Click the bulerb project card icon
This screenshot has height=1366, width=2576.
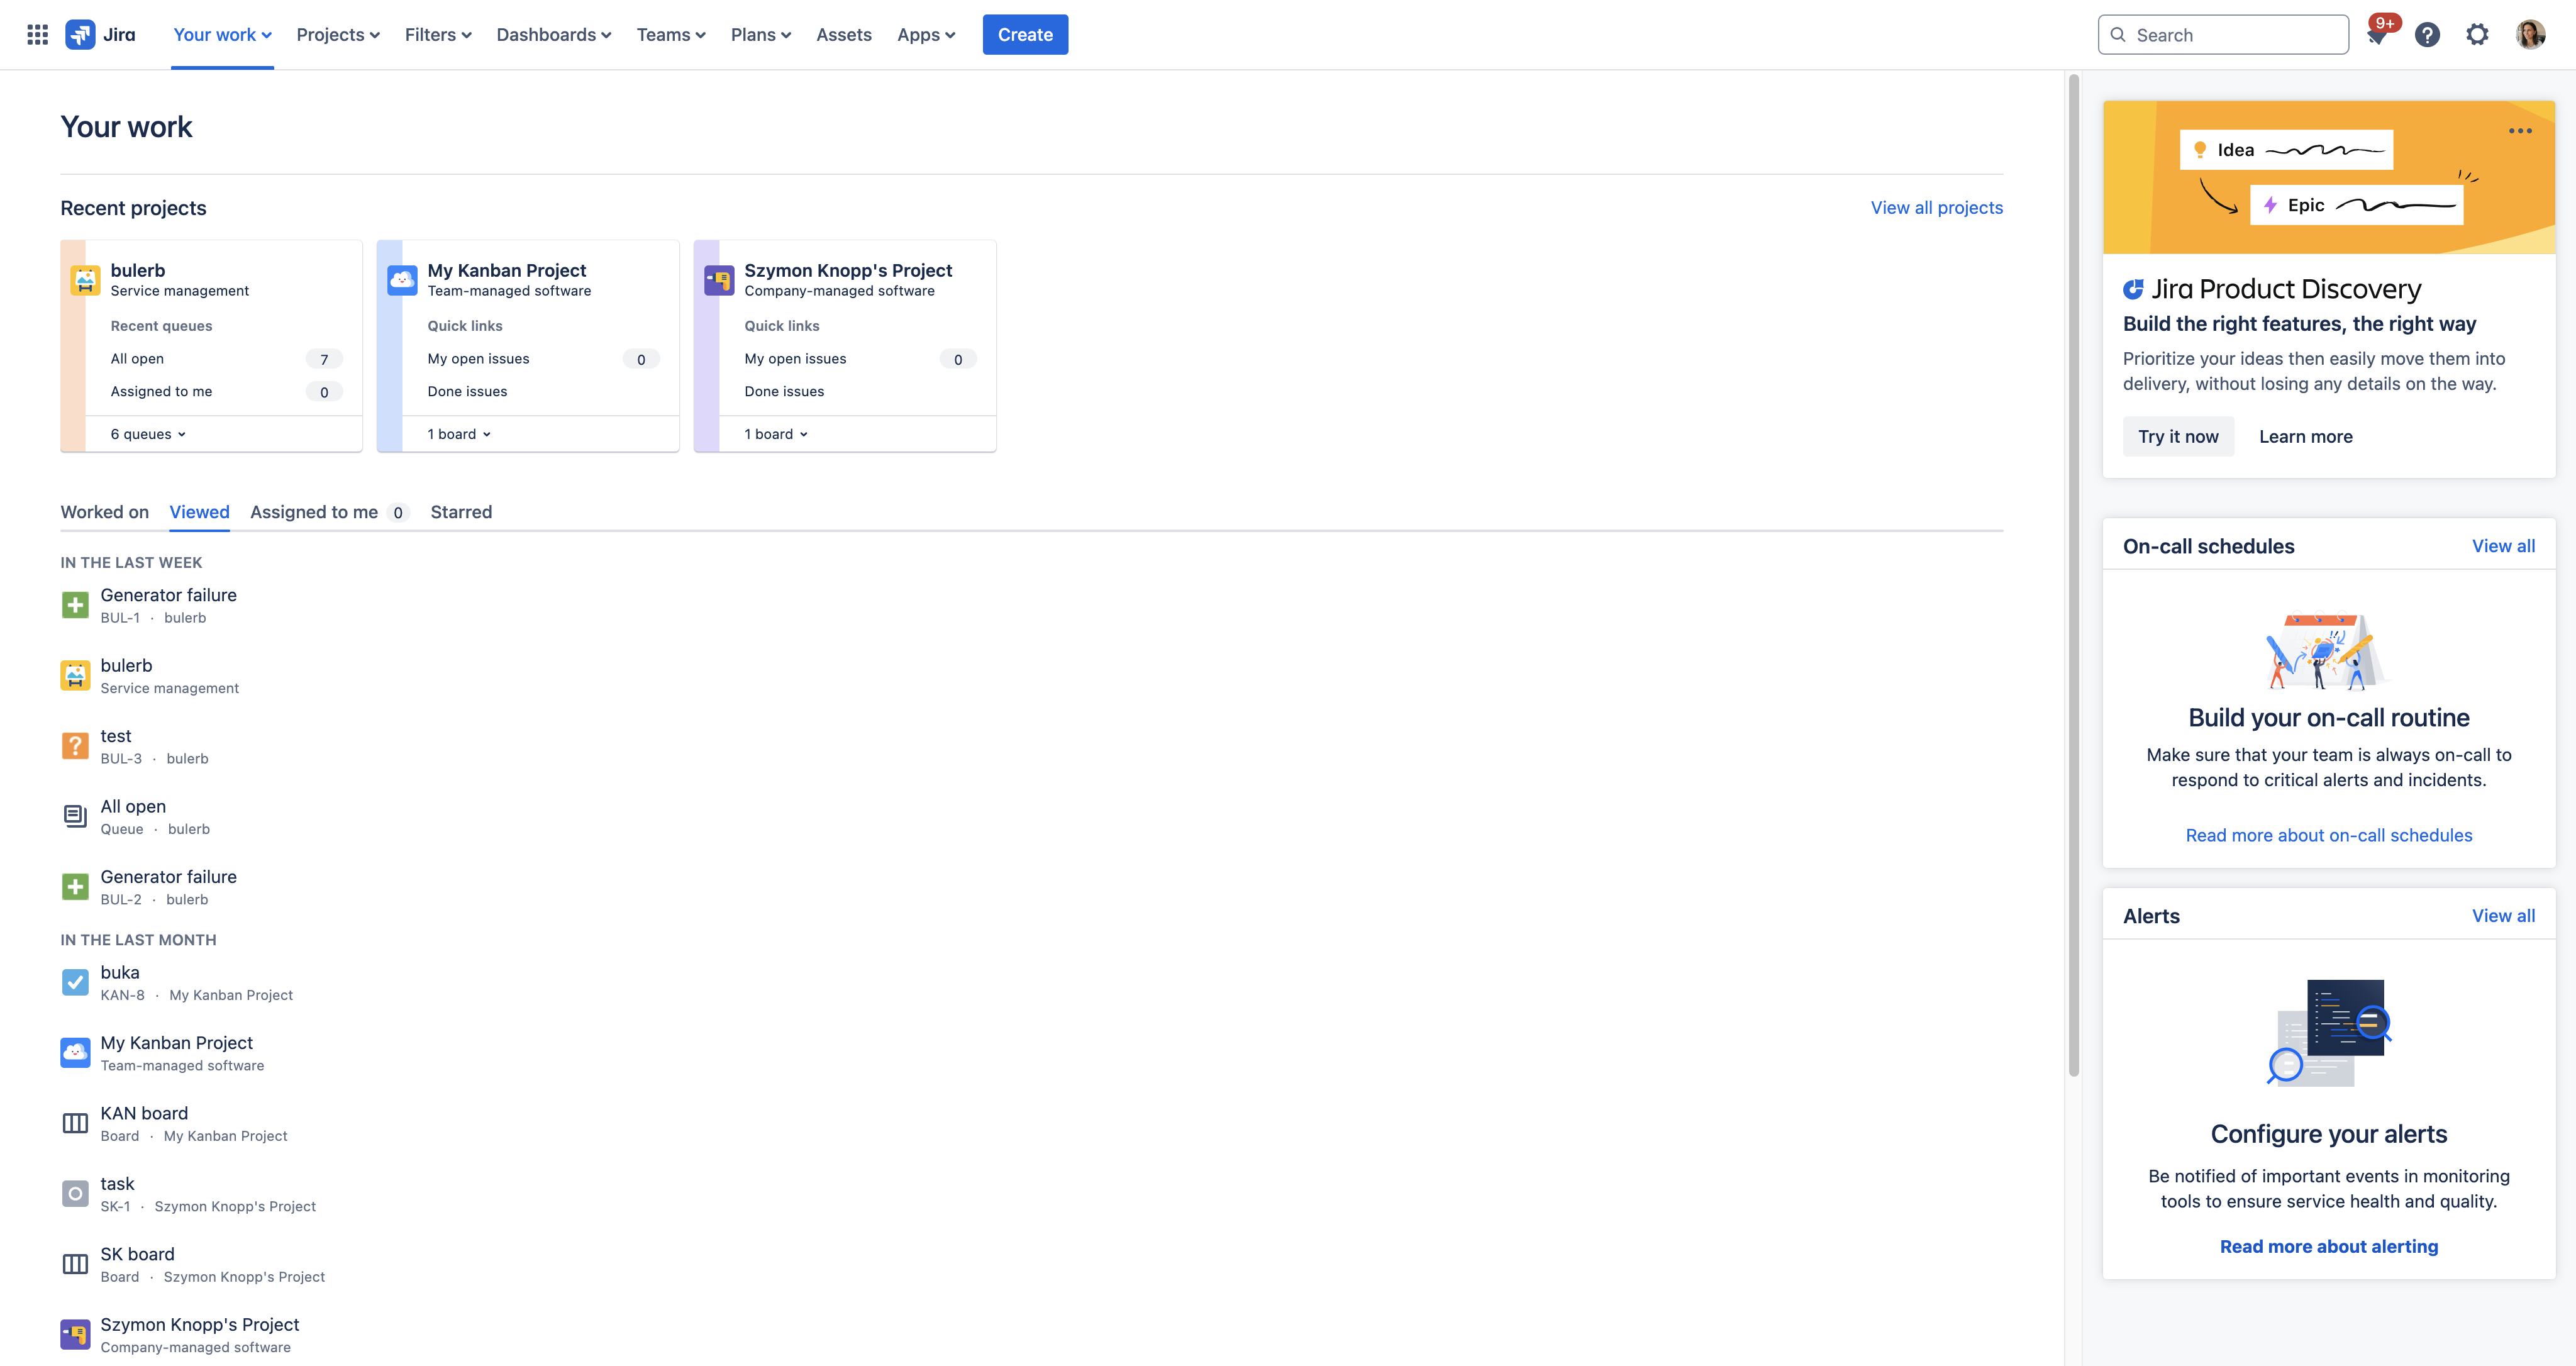[x=86, y=280]
